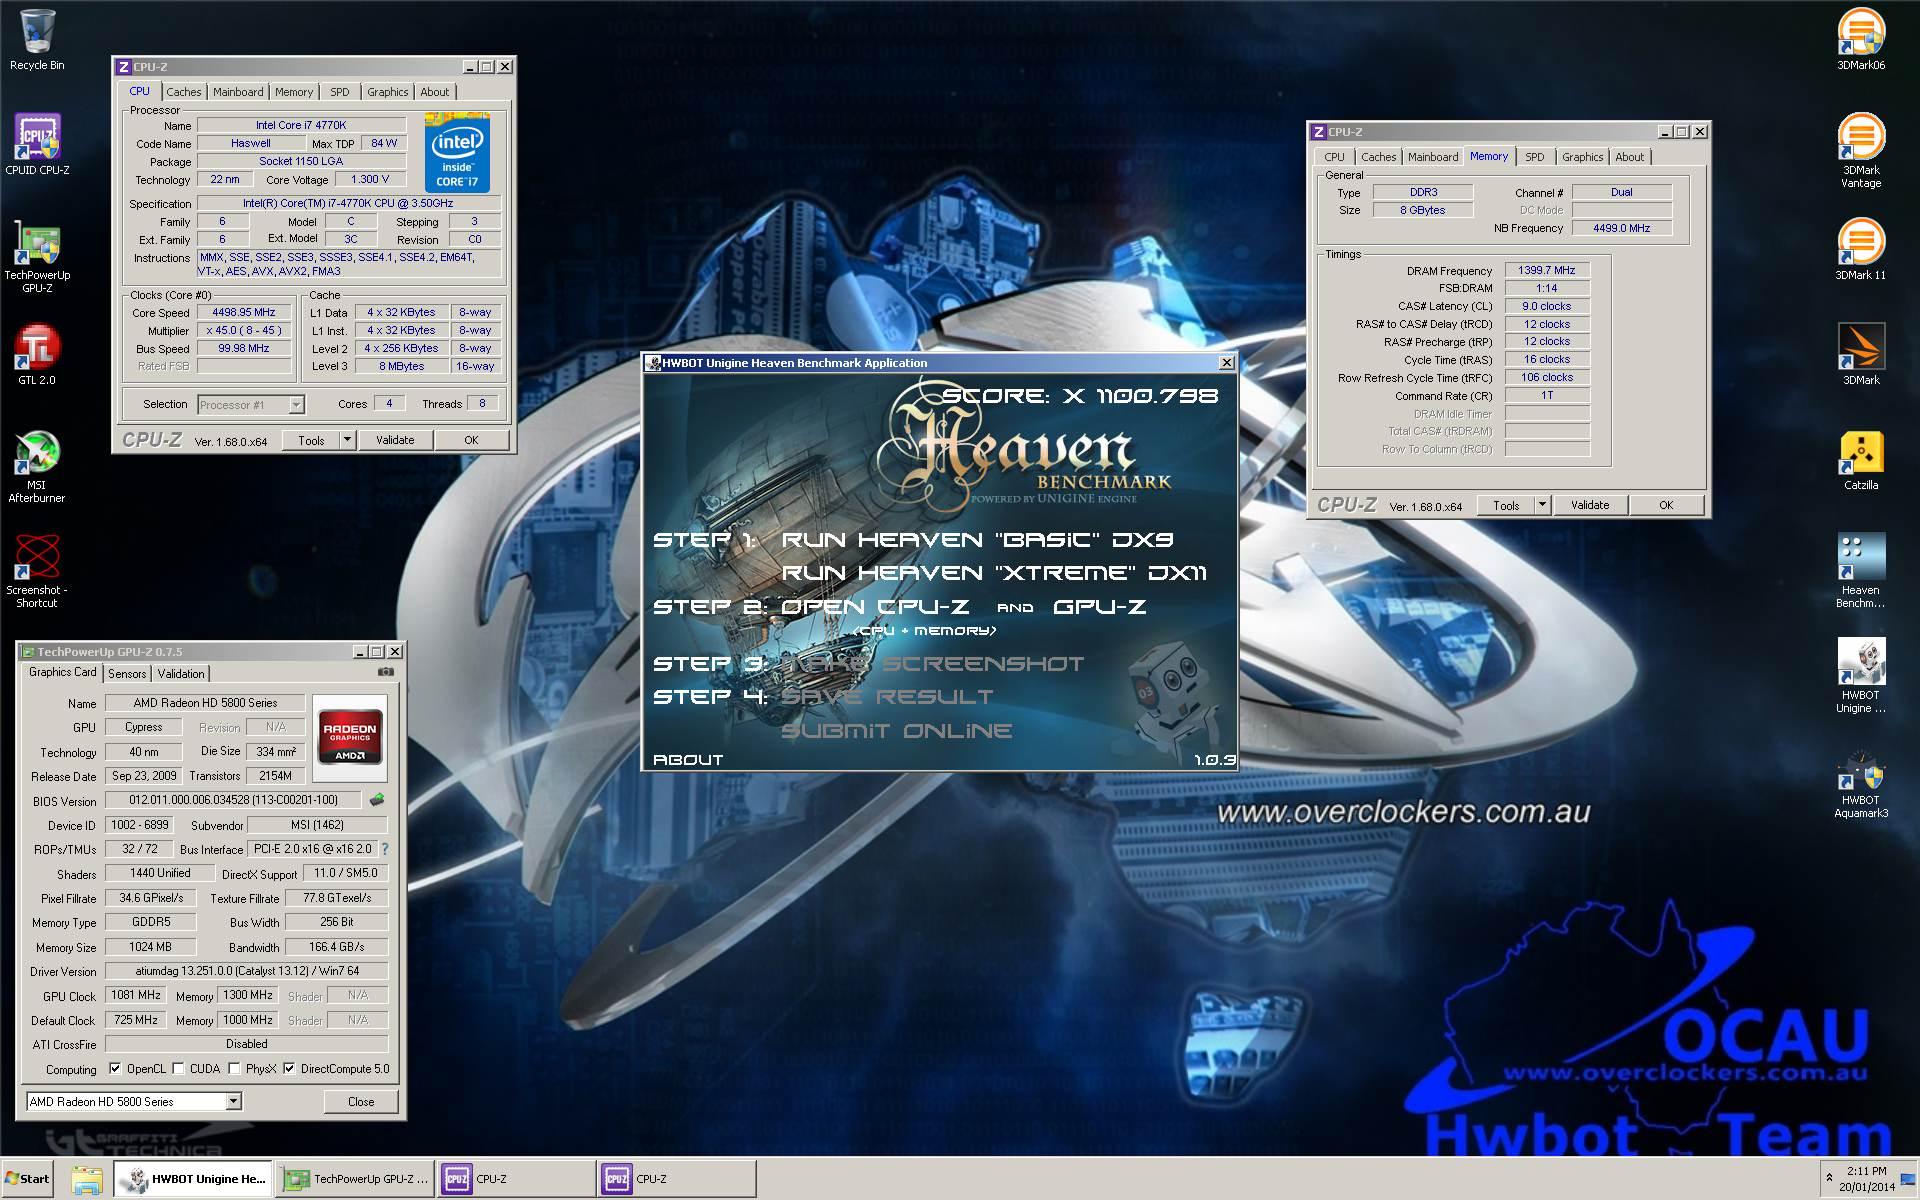The image size is (1920, 1200).
Task: Run Heaven "Basic" DX9 benchmark
Action: click(977, 540)
